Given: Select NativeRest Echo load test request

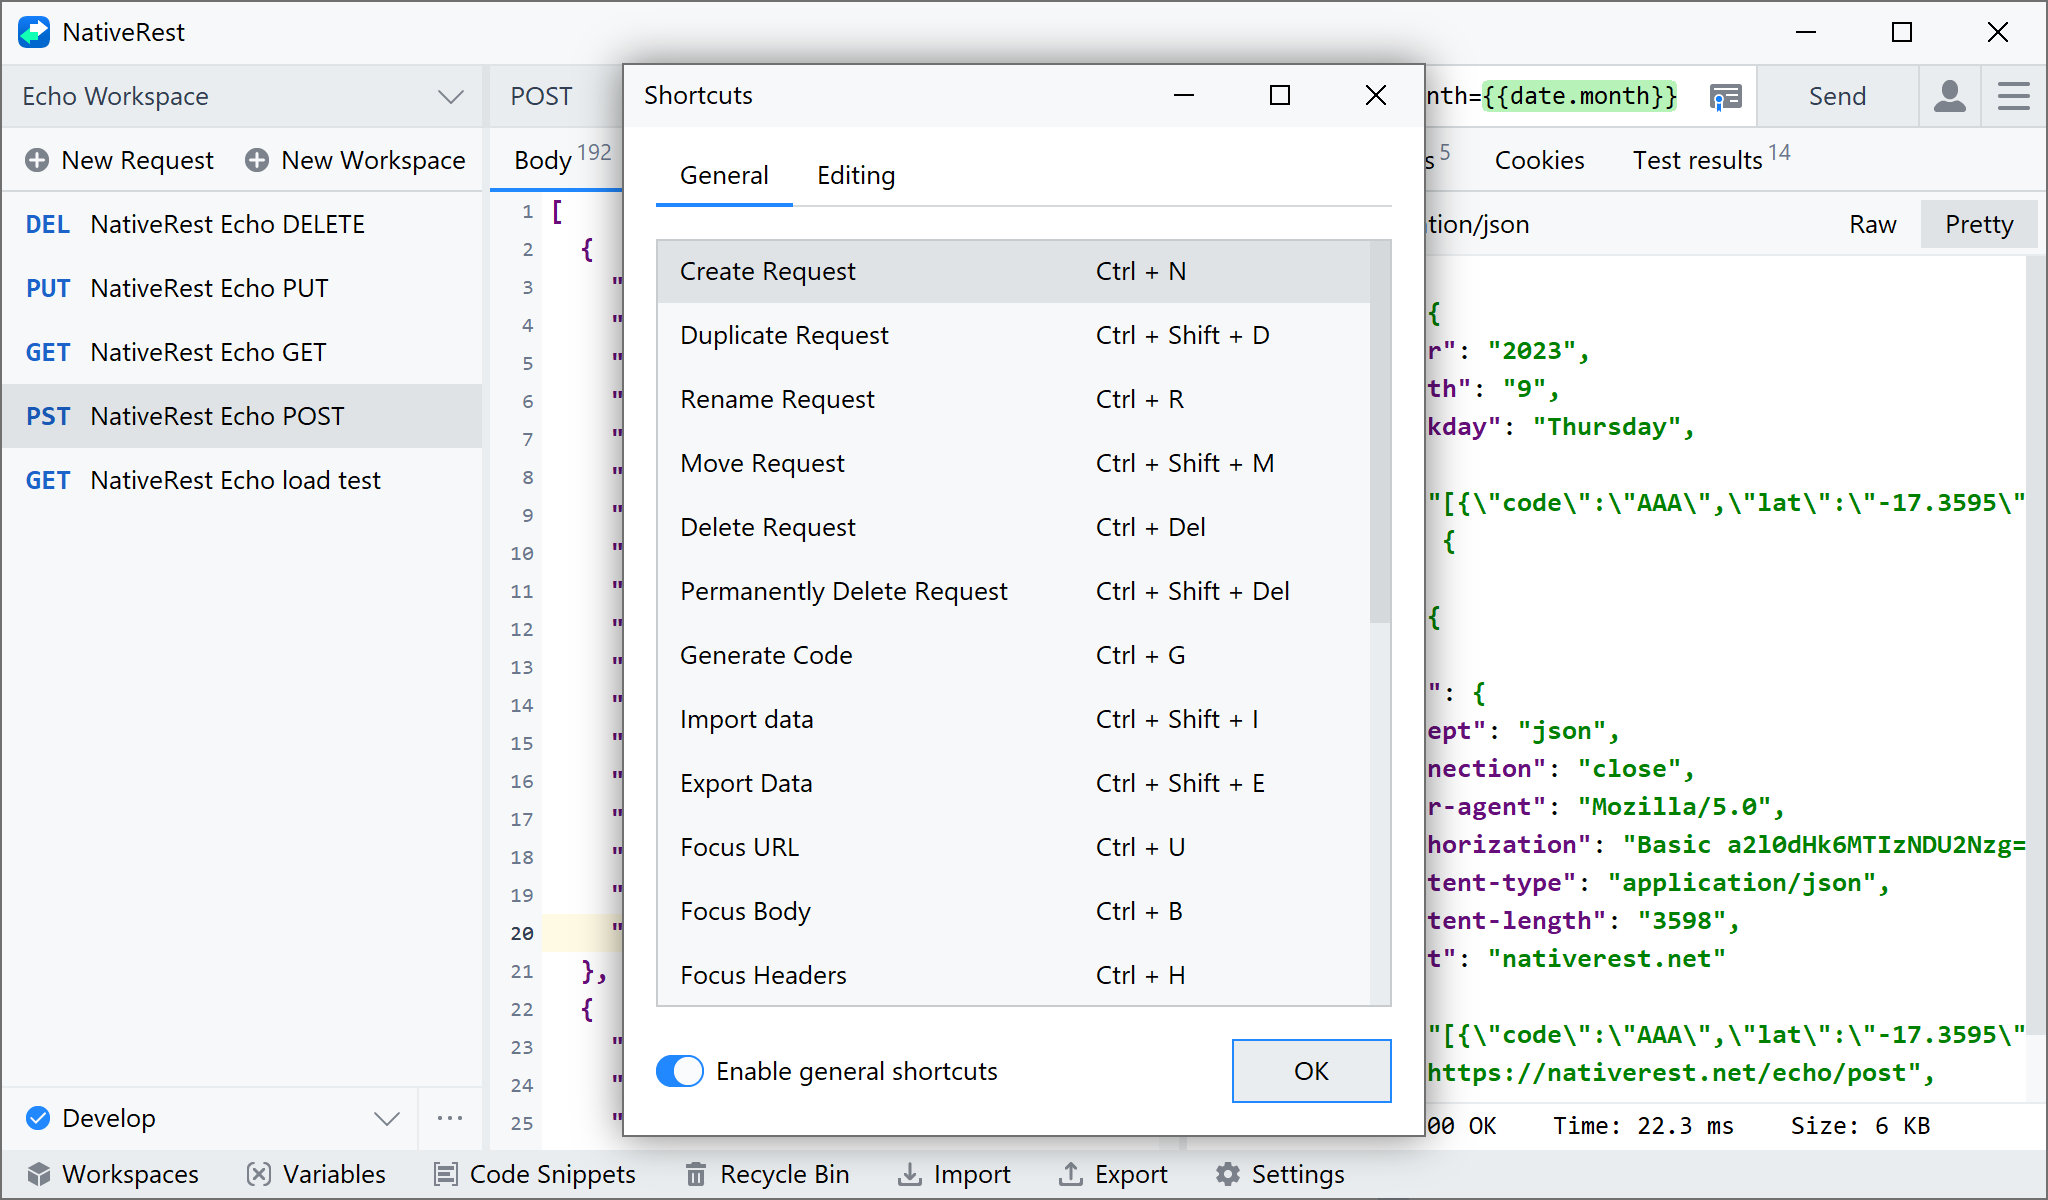Looking at the screenshot, I should coord(242,480).
